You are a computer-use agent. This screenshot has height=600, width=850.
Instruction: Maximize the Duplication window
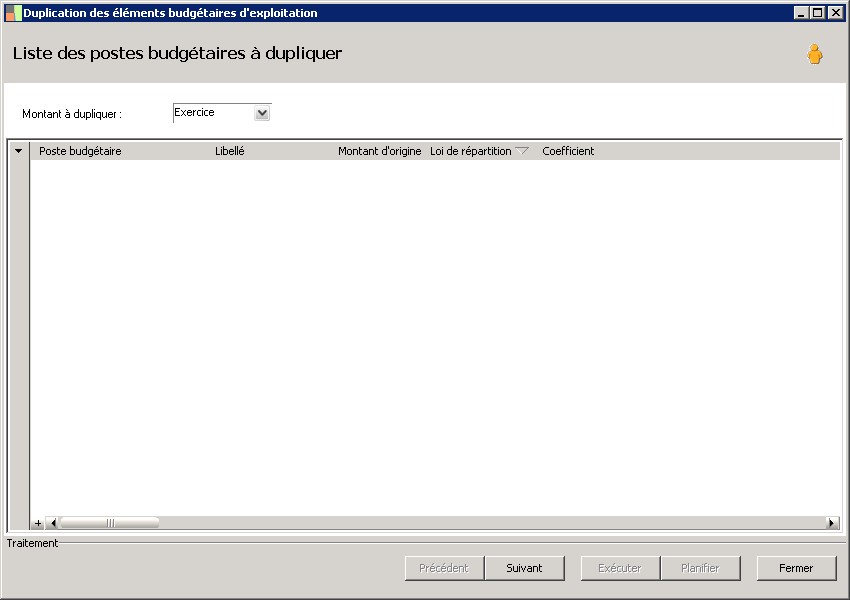[x=817, y=12]
